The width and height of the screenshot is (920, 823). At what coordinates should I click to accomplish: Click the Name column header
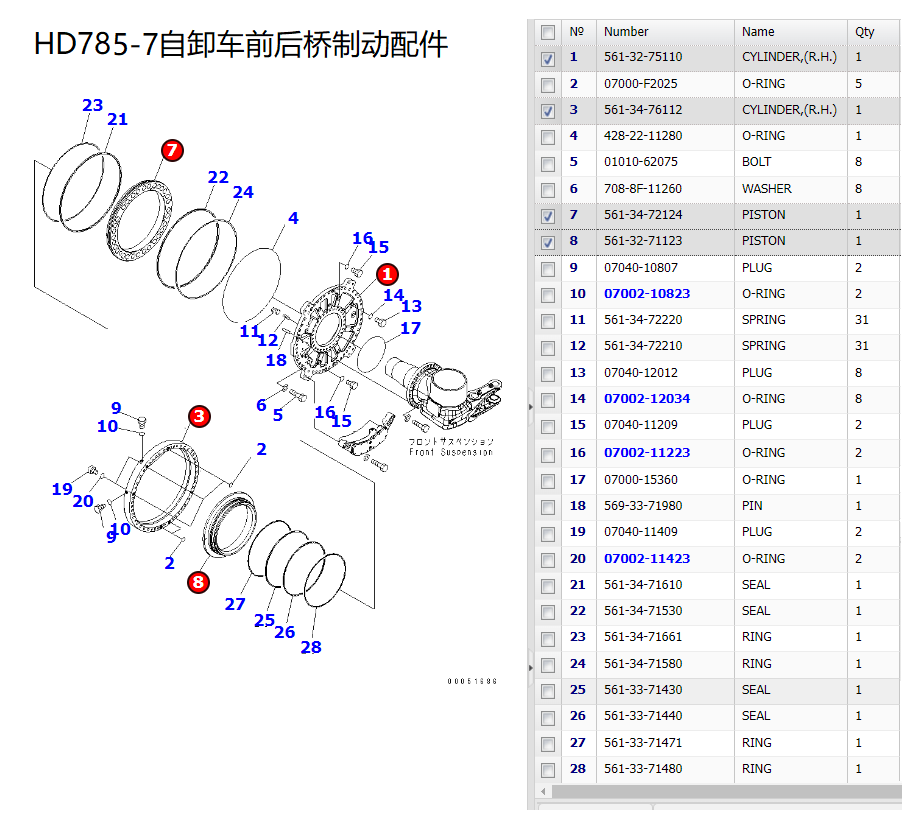coord(758,32)
